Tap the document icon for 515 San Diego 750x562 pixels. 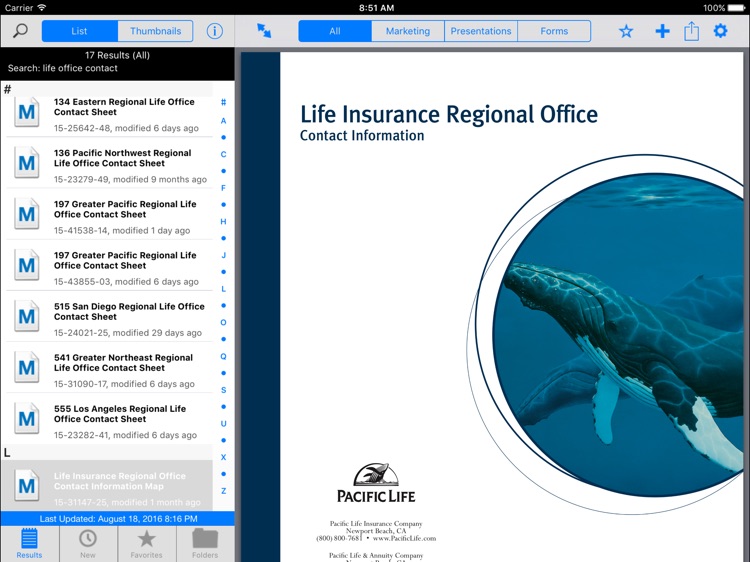26,316
